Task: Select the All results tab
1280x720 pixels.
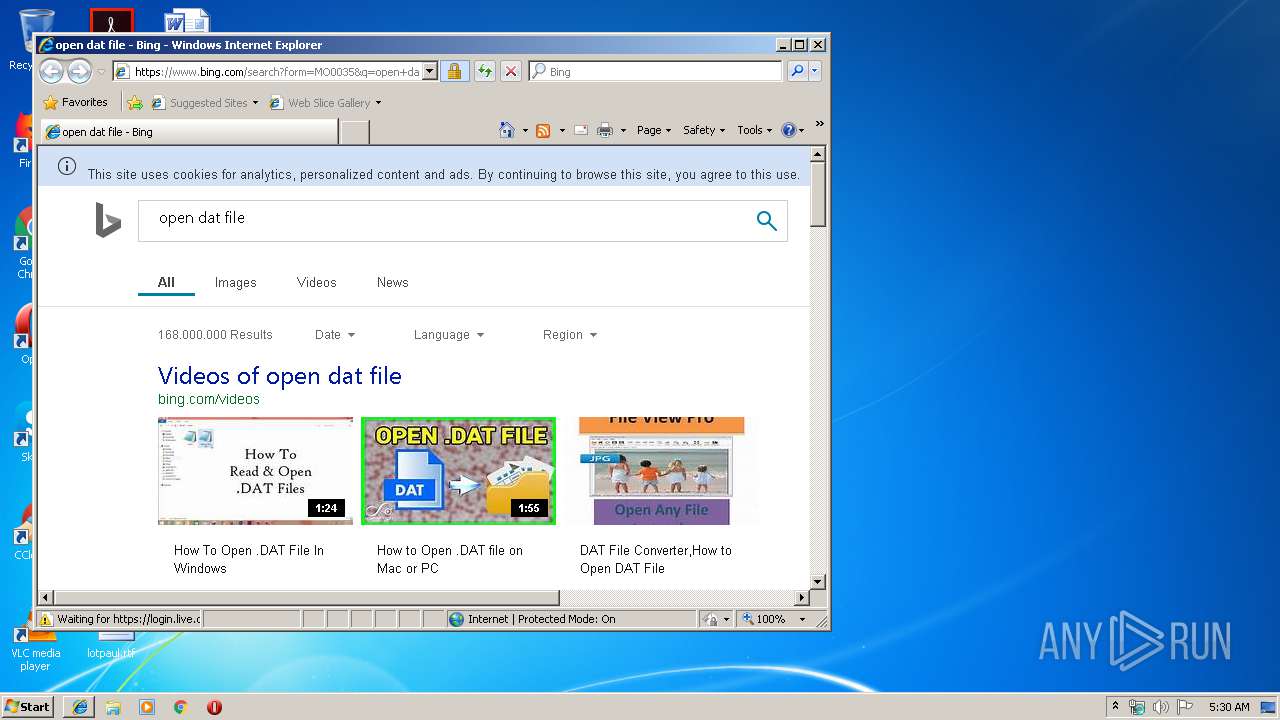Action: pos(166,283)
